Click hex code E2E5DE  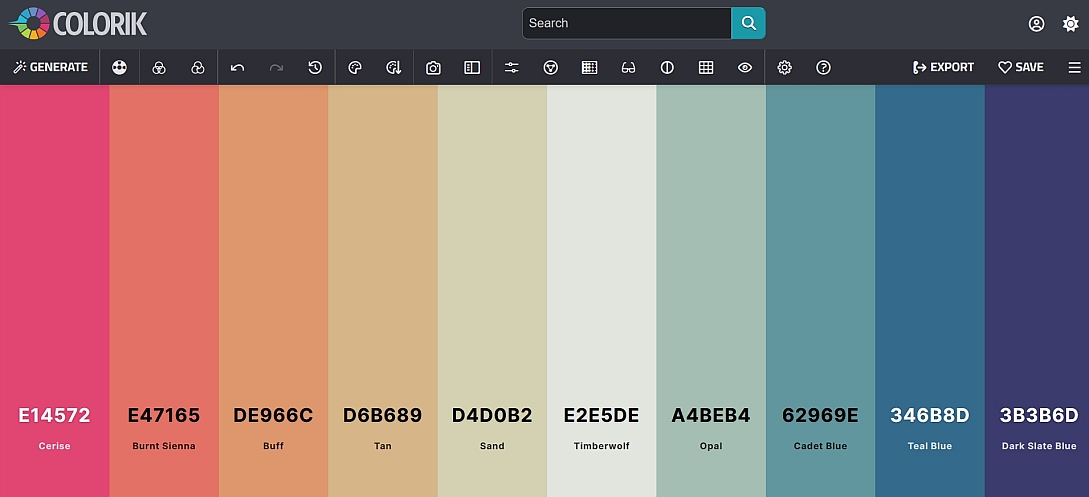(x=601, y=416)
